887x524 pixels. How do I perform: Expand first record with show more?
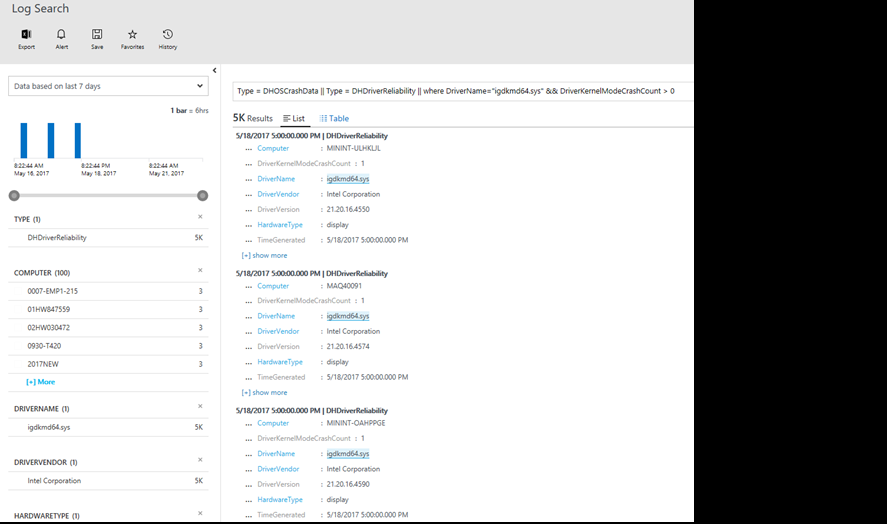[264, 255]
